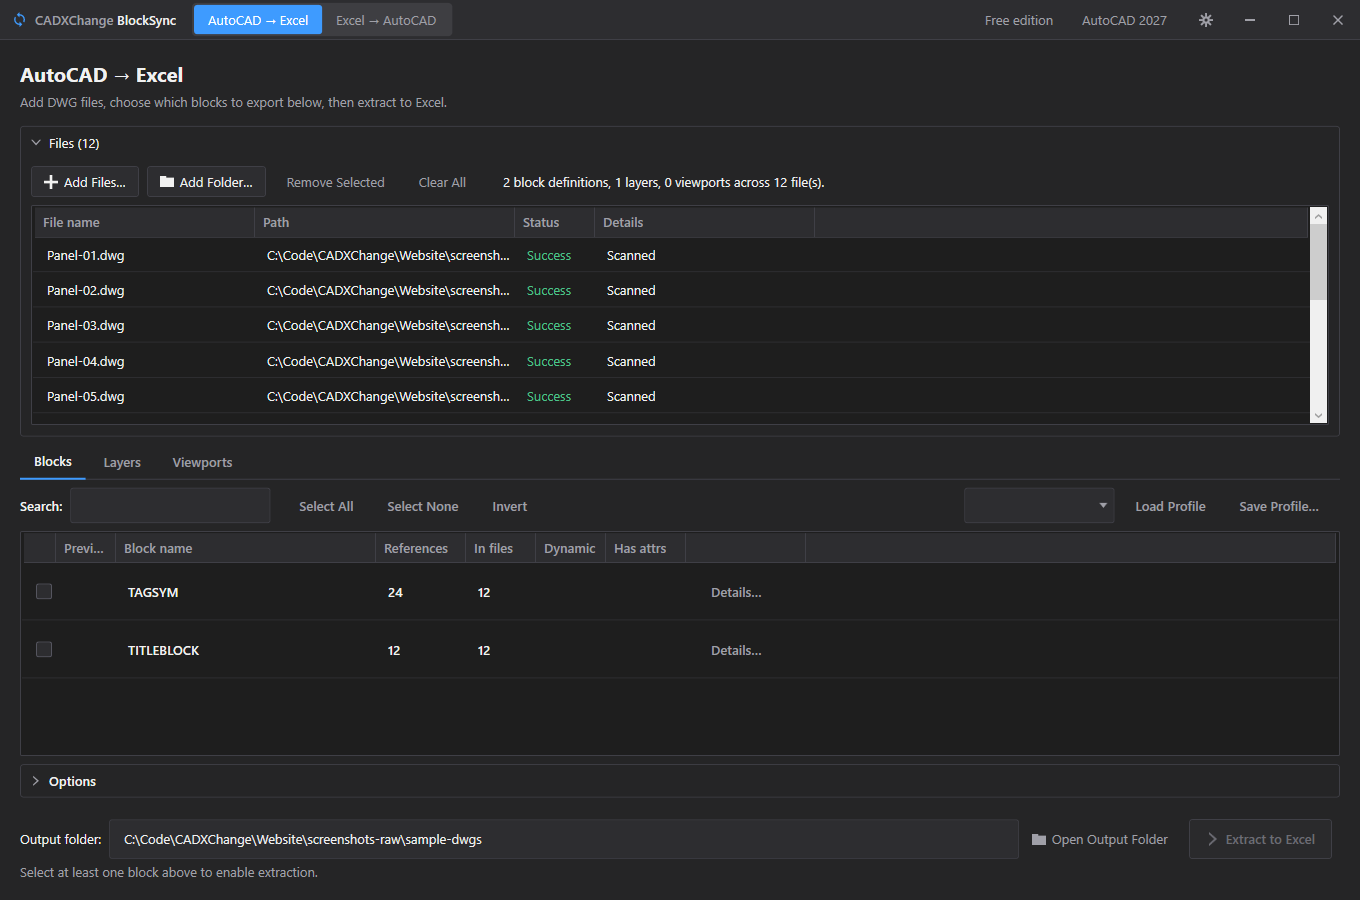This screenshot has height=900, width=1360.
Task: Click the files list scrollbar thumb
Action: 1318,262
